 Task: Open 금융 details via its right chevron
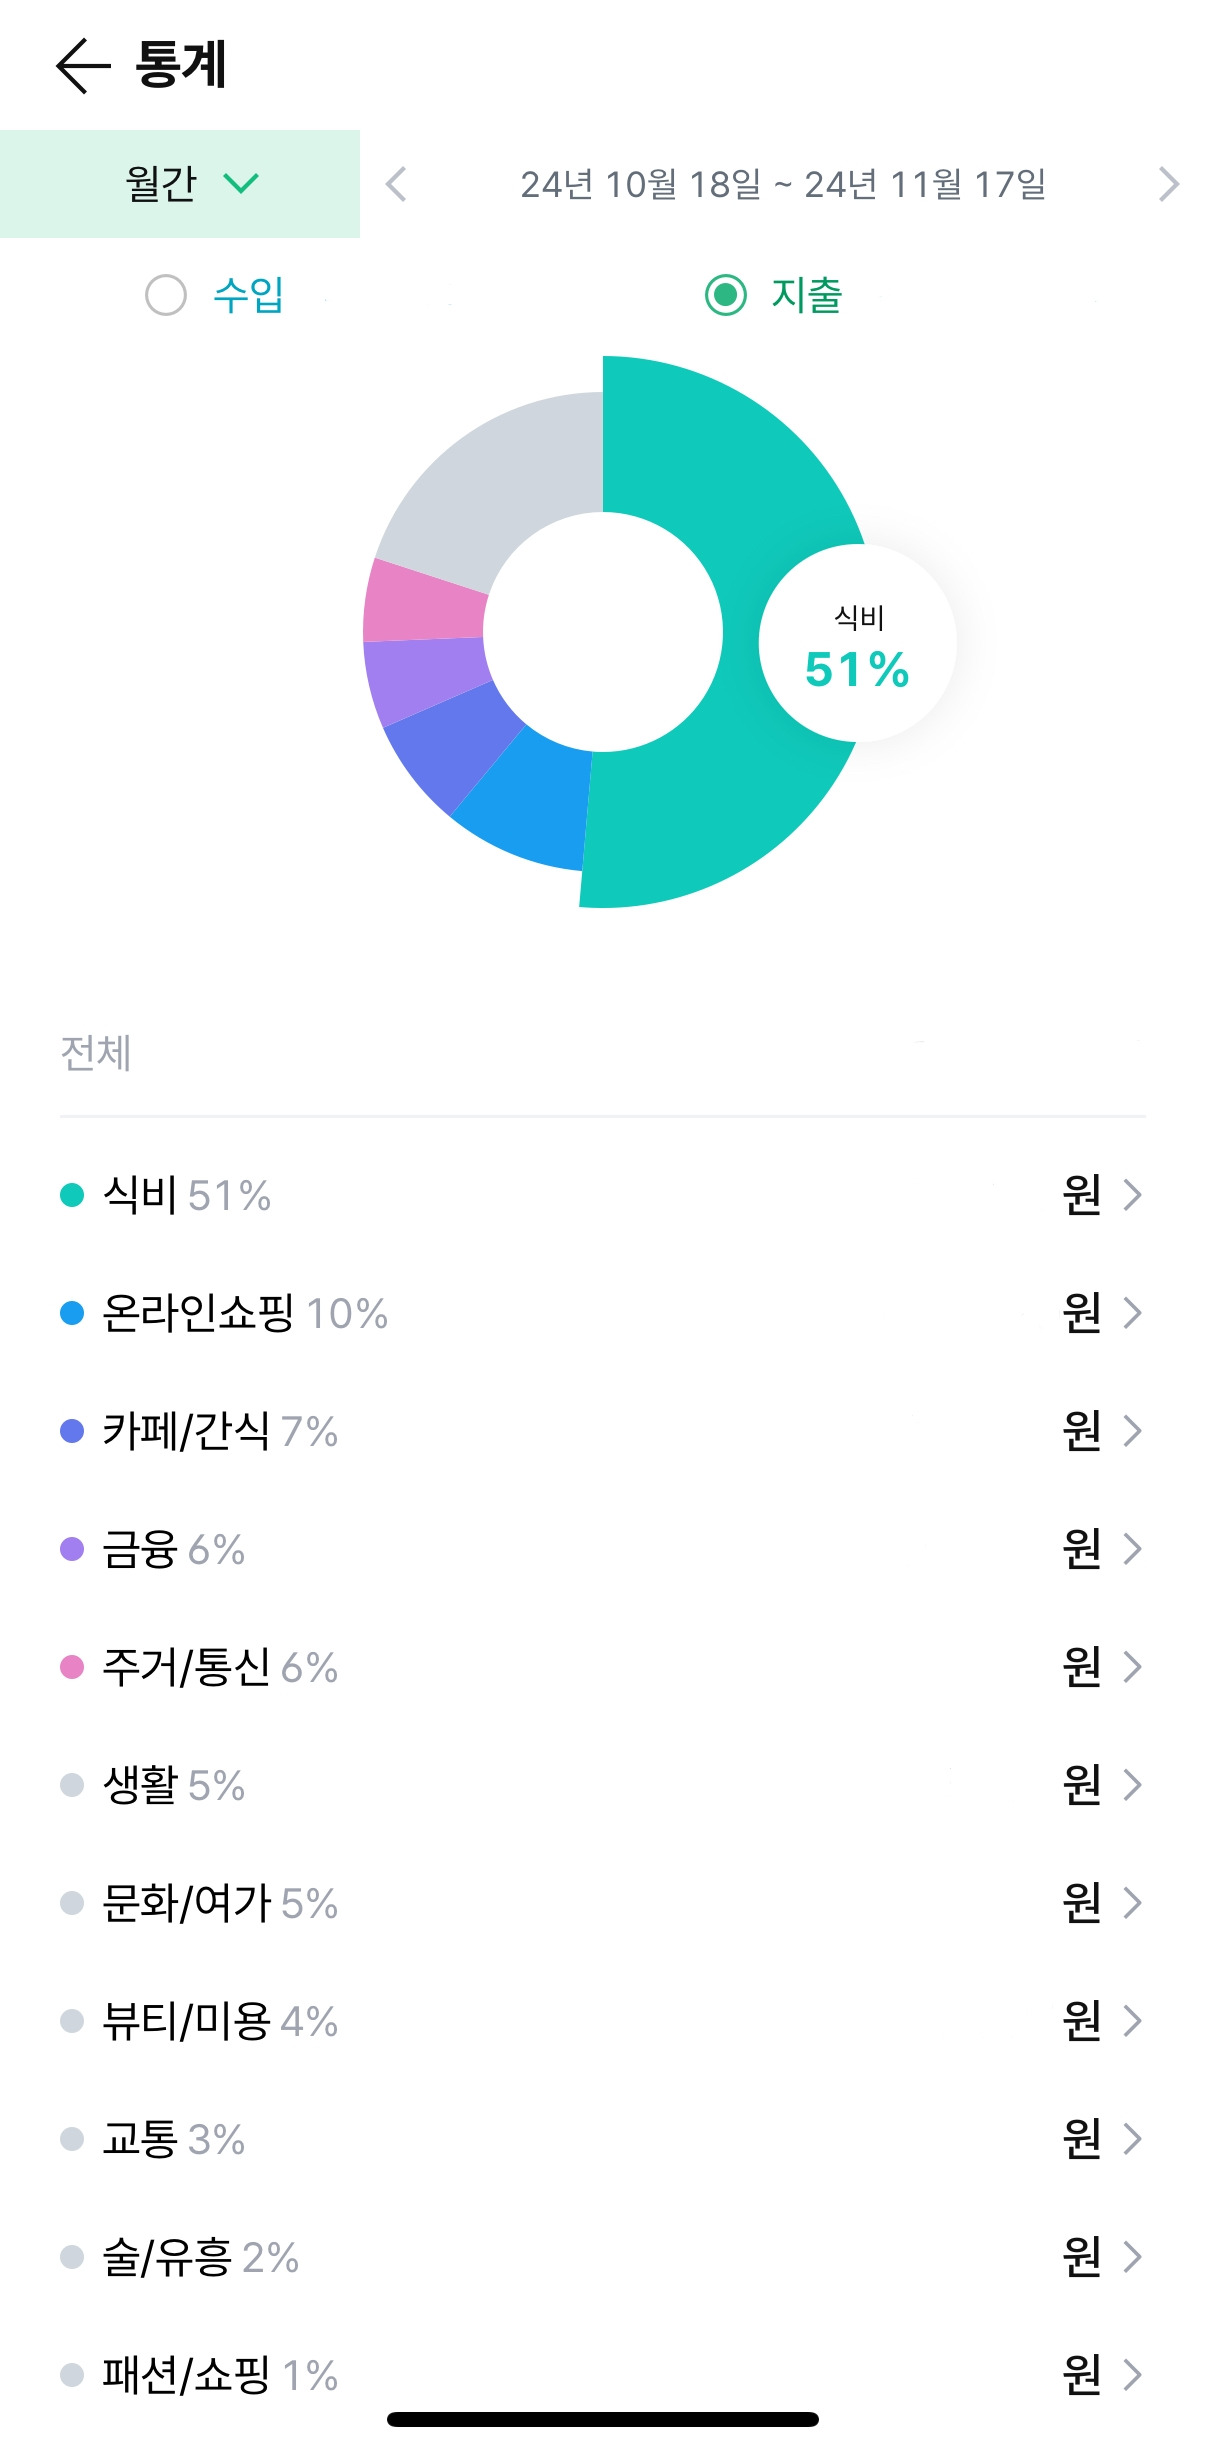coord(1132,1549)
